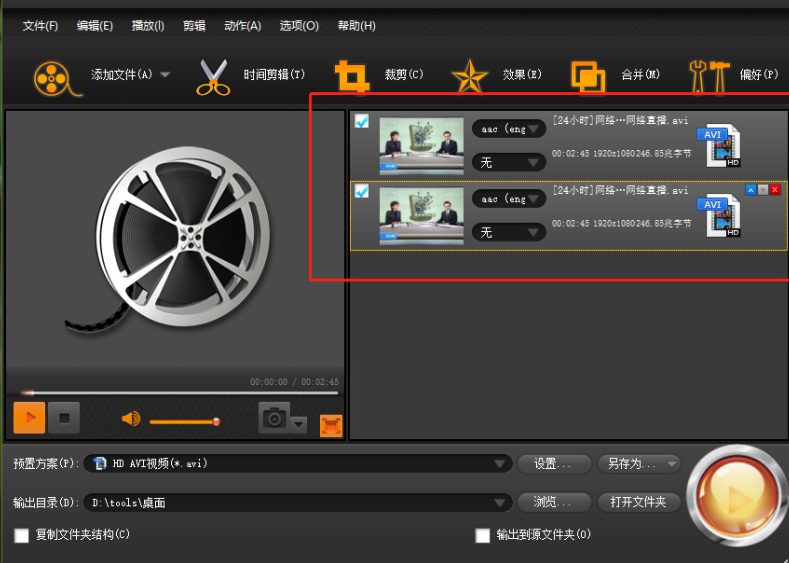The width and height of the screenshot is (789, 563).
Task: Open the scissors time-clip tool
Action: 213,77
